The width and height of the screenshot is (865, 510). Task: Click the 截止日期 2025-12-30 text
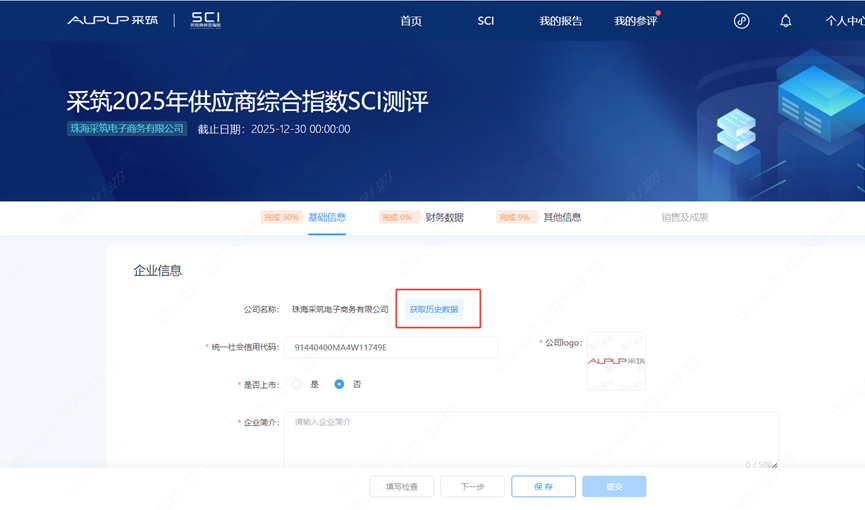274,129
